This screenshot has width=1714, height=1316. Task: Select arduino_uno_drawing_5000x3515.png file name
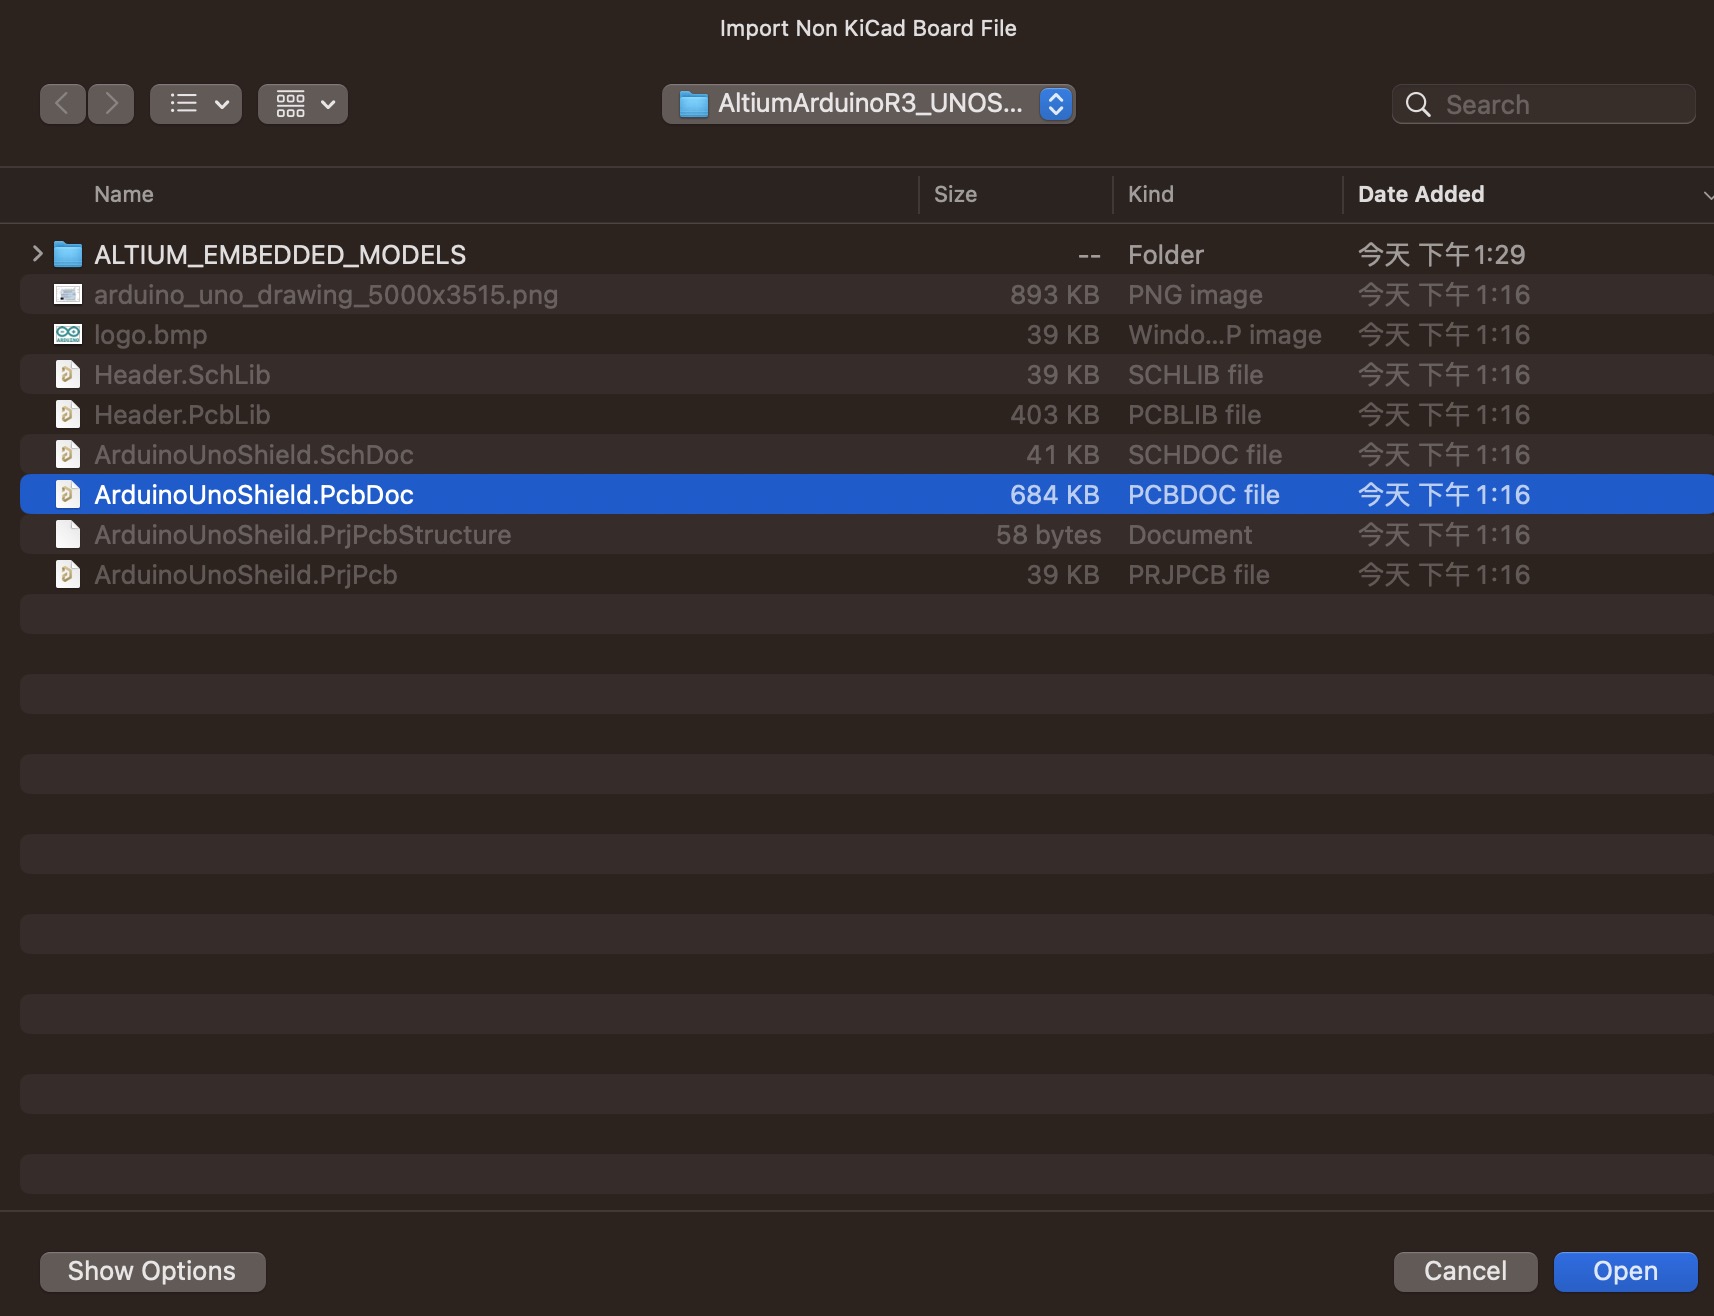pos(326,295)
